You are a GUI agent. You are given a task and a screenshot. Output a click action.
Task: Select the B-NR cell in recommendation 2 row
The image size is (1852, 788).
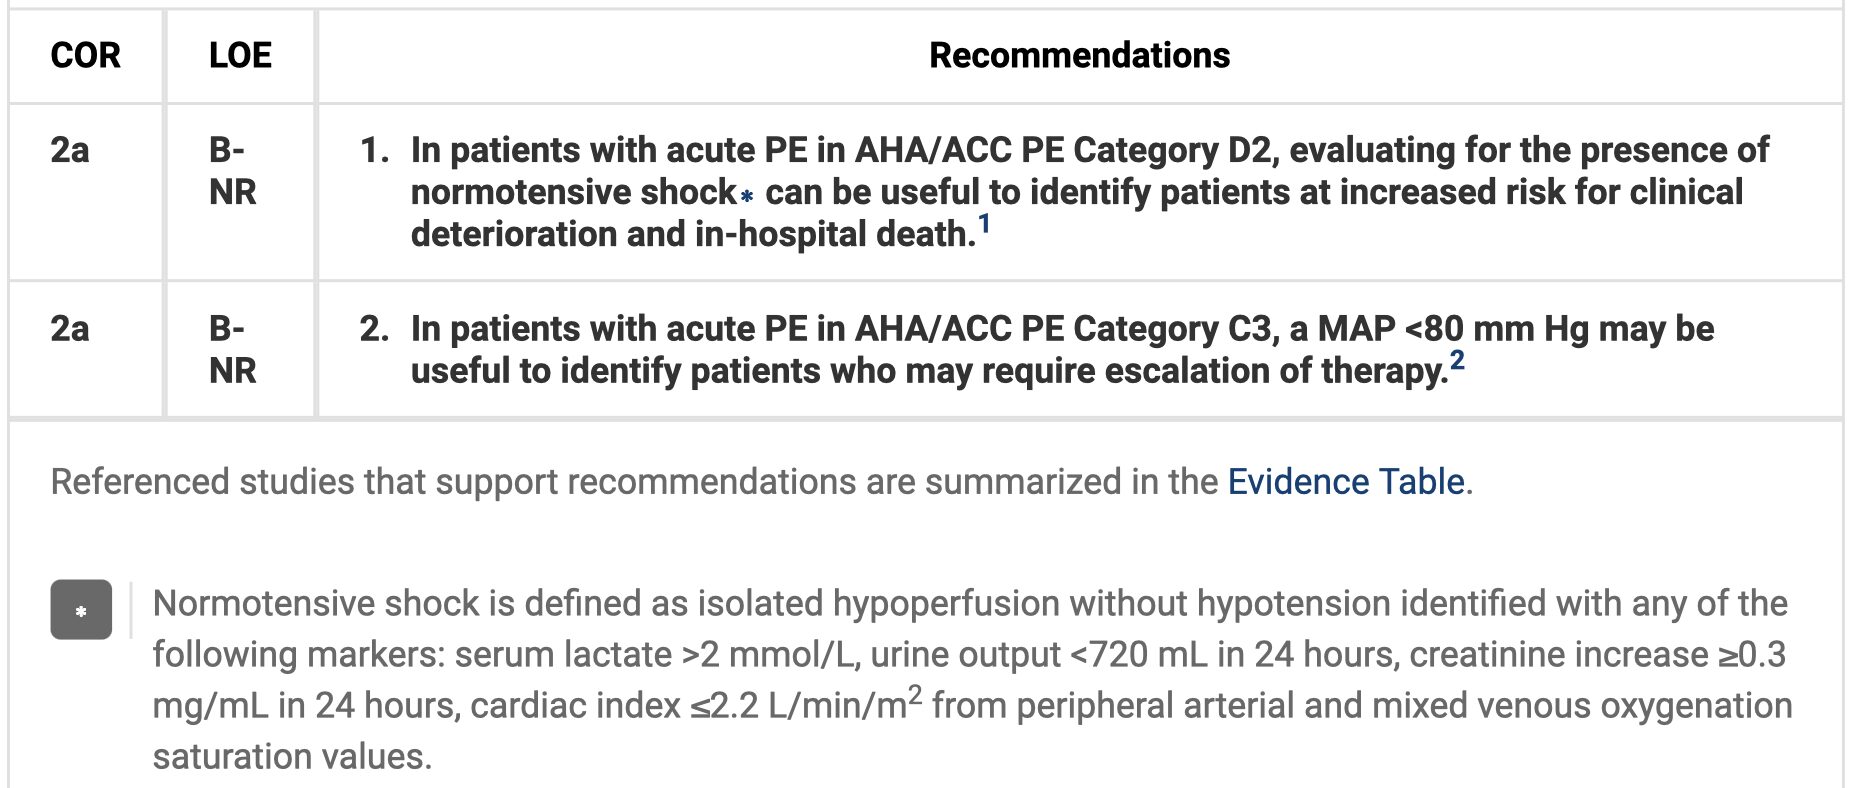(233, 350)
